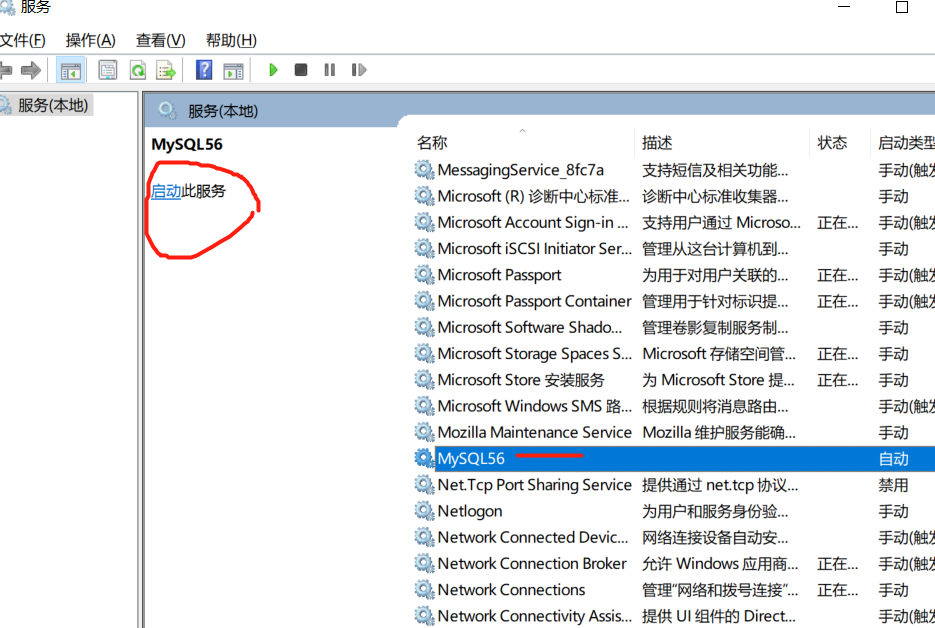This screenshot has width=935, height=628.
Task: Click the Refresh icon in the toolbar
Action: (138, 69)
